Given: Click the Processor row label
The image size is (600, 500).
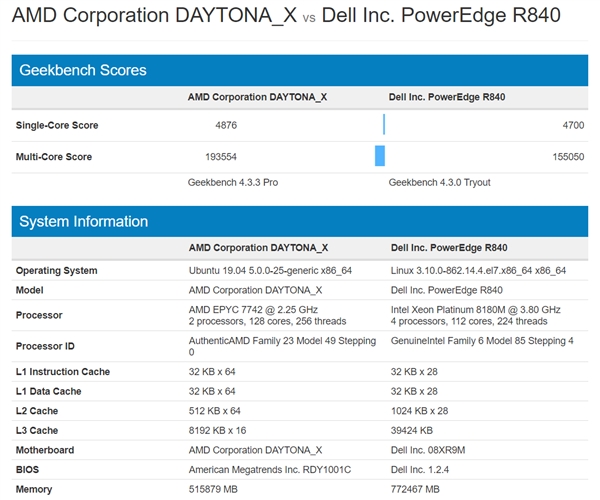Looking at the screenshot, I should (39, 315).
